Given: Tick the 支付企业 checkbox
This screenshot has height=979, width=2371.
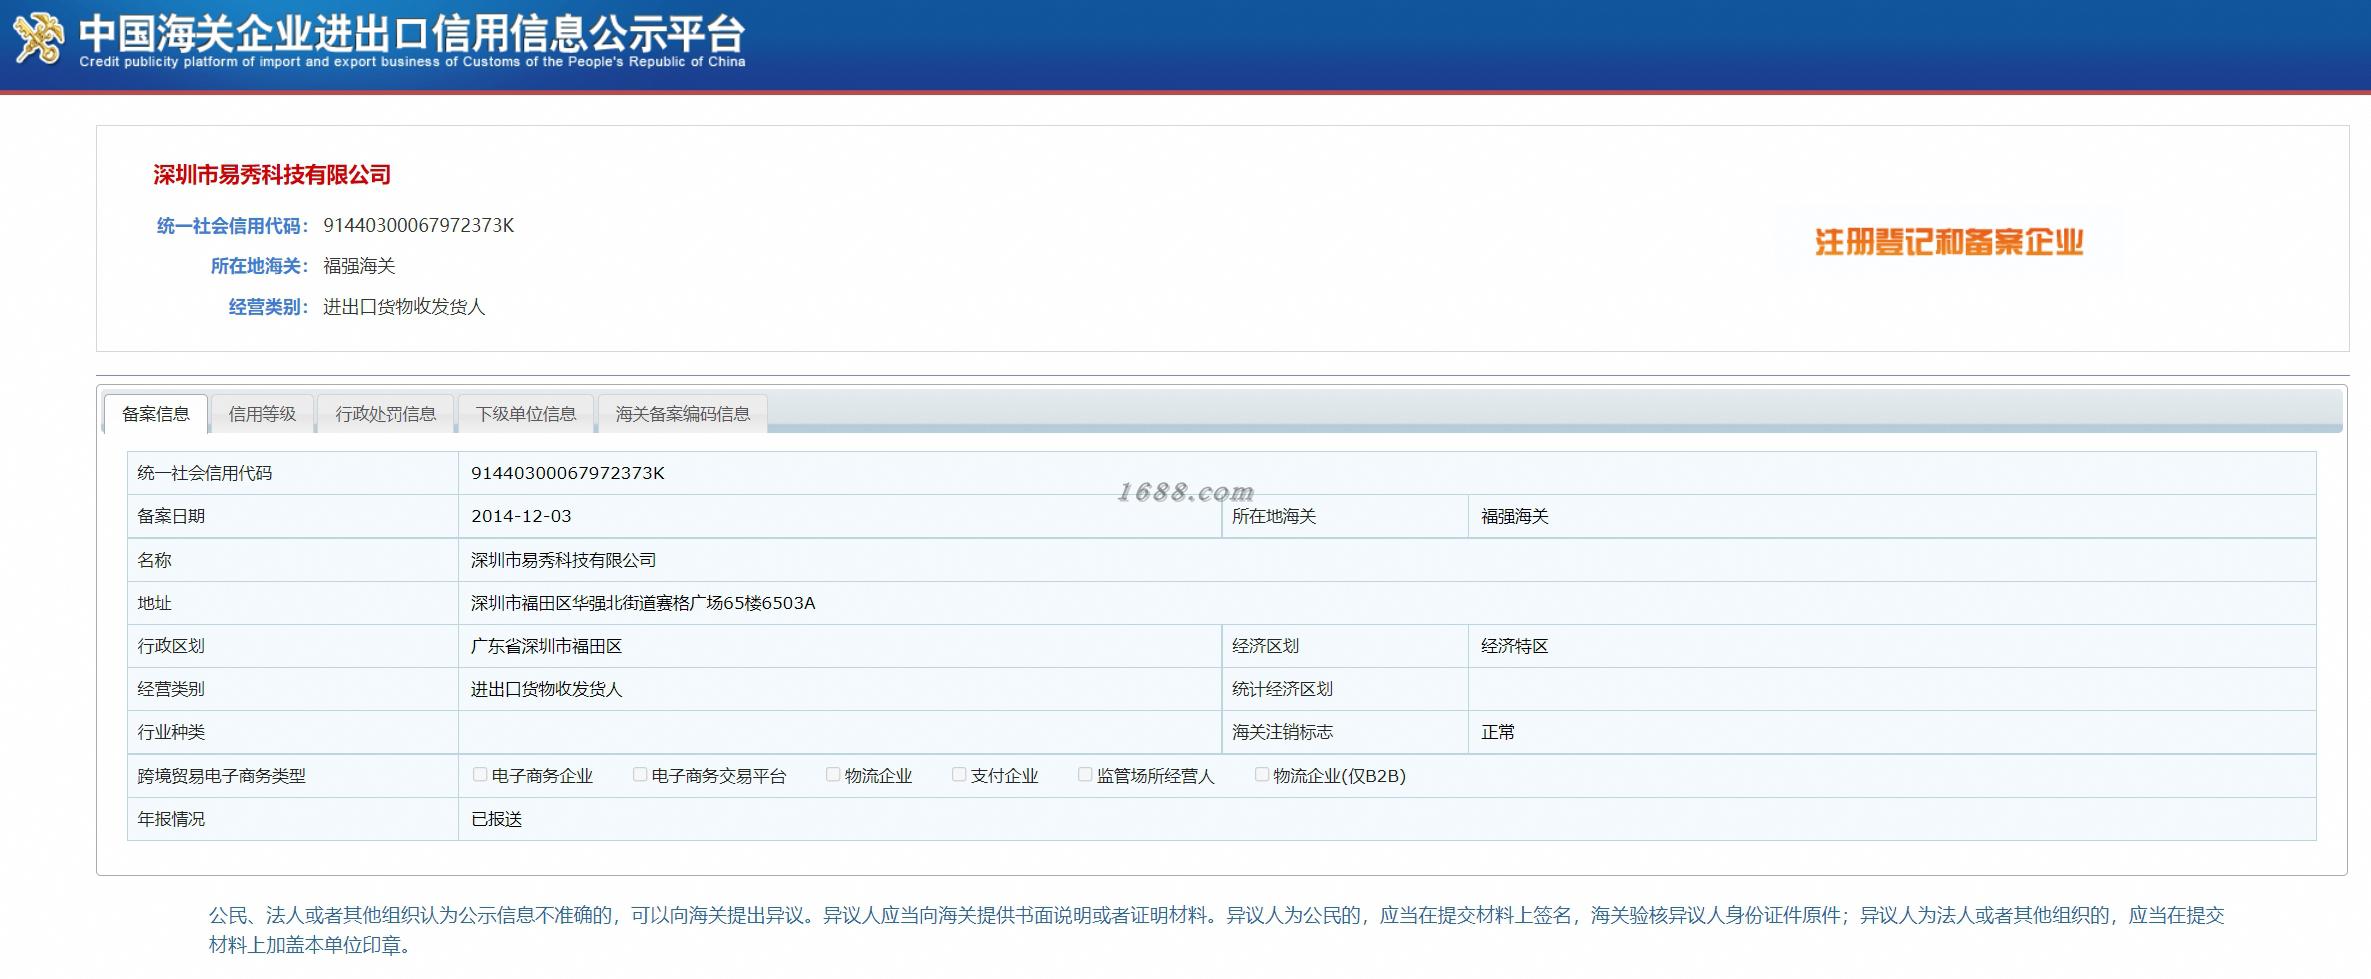Looking at the screenshot, I should click(x=959, y=774).
